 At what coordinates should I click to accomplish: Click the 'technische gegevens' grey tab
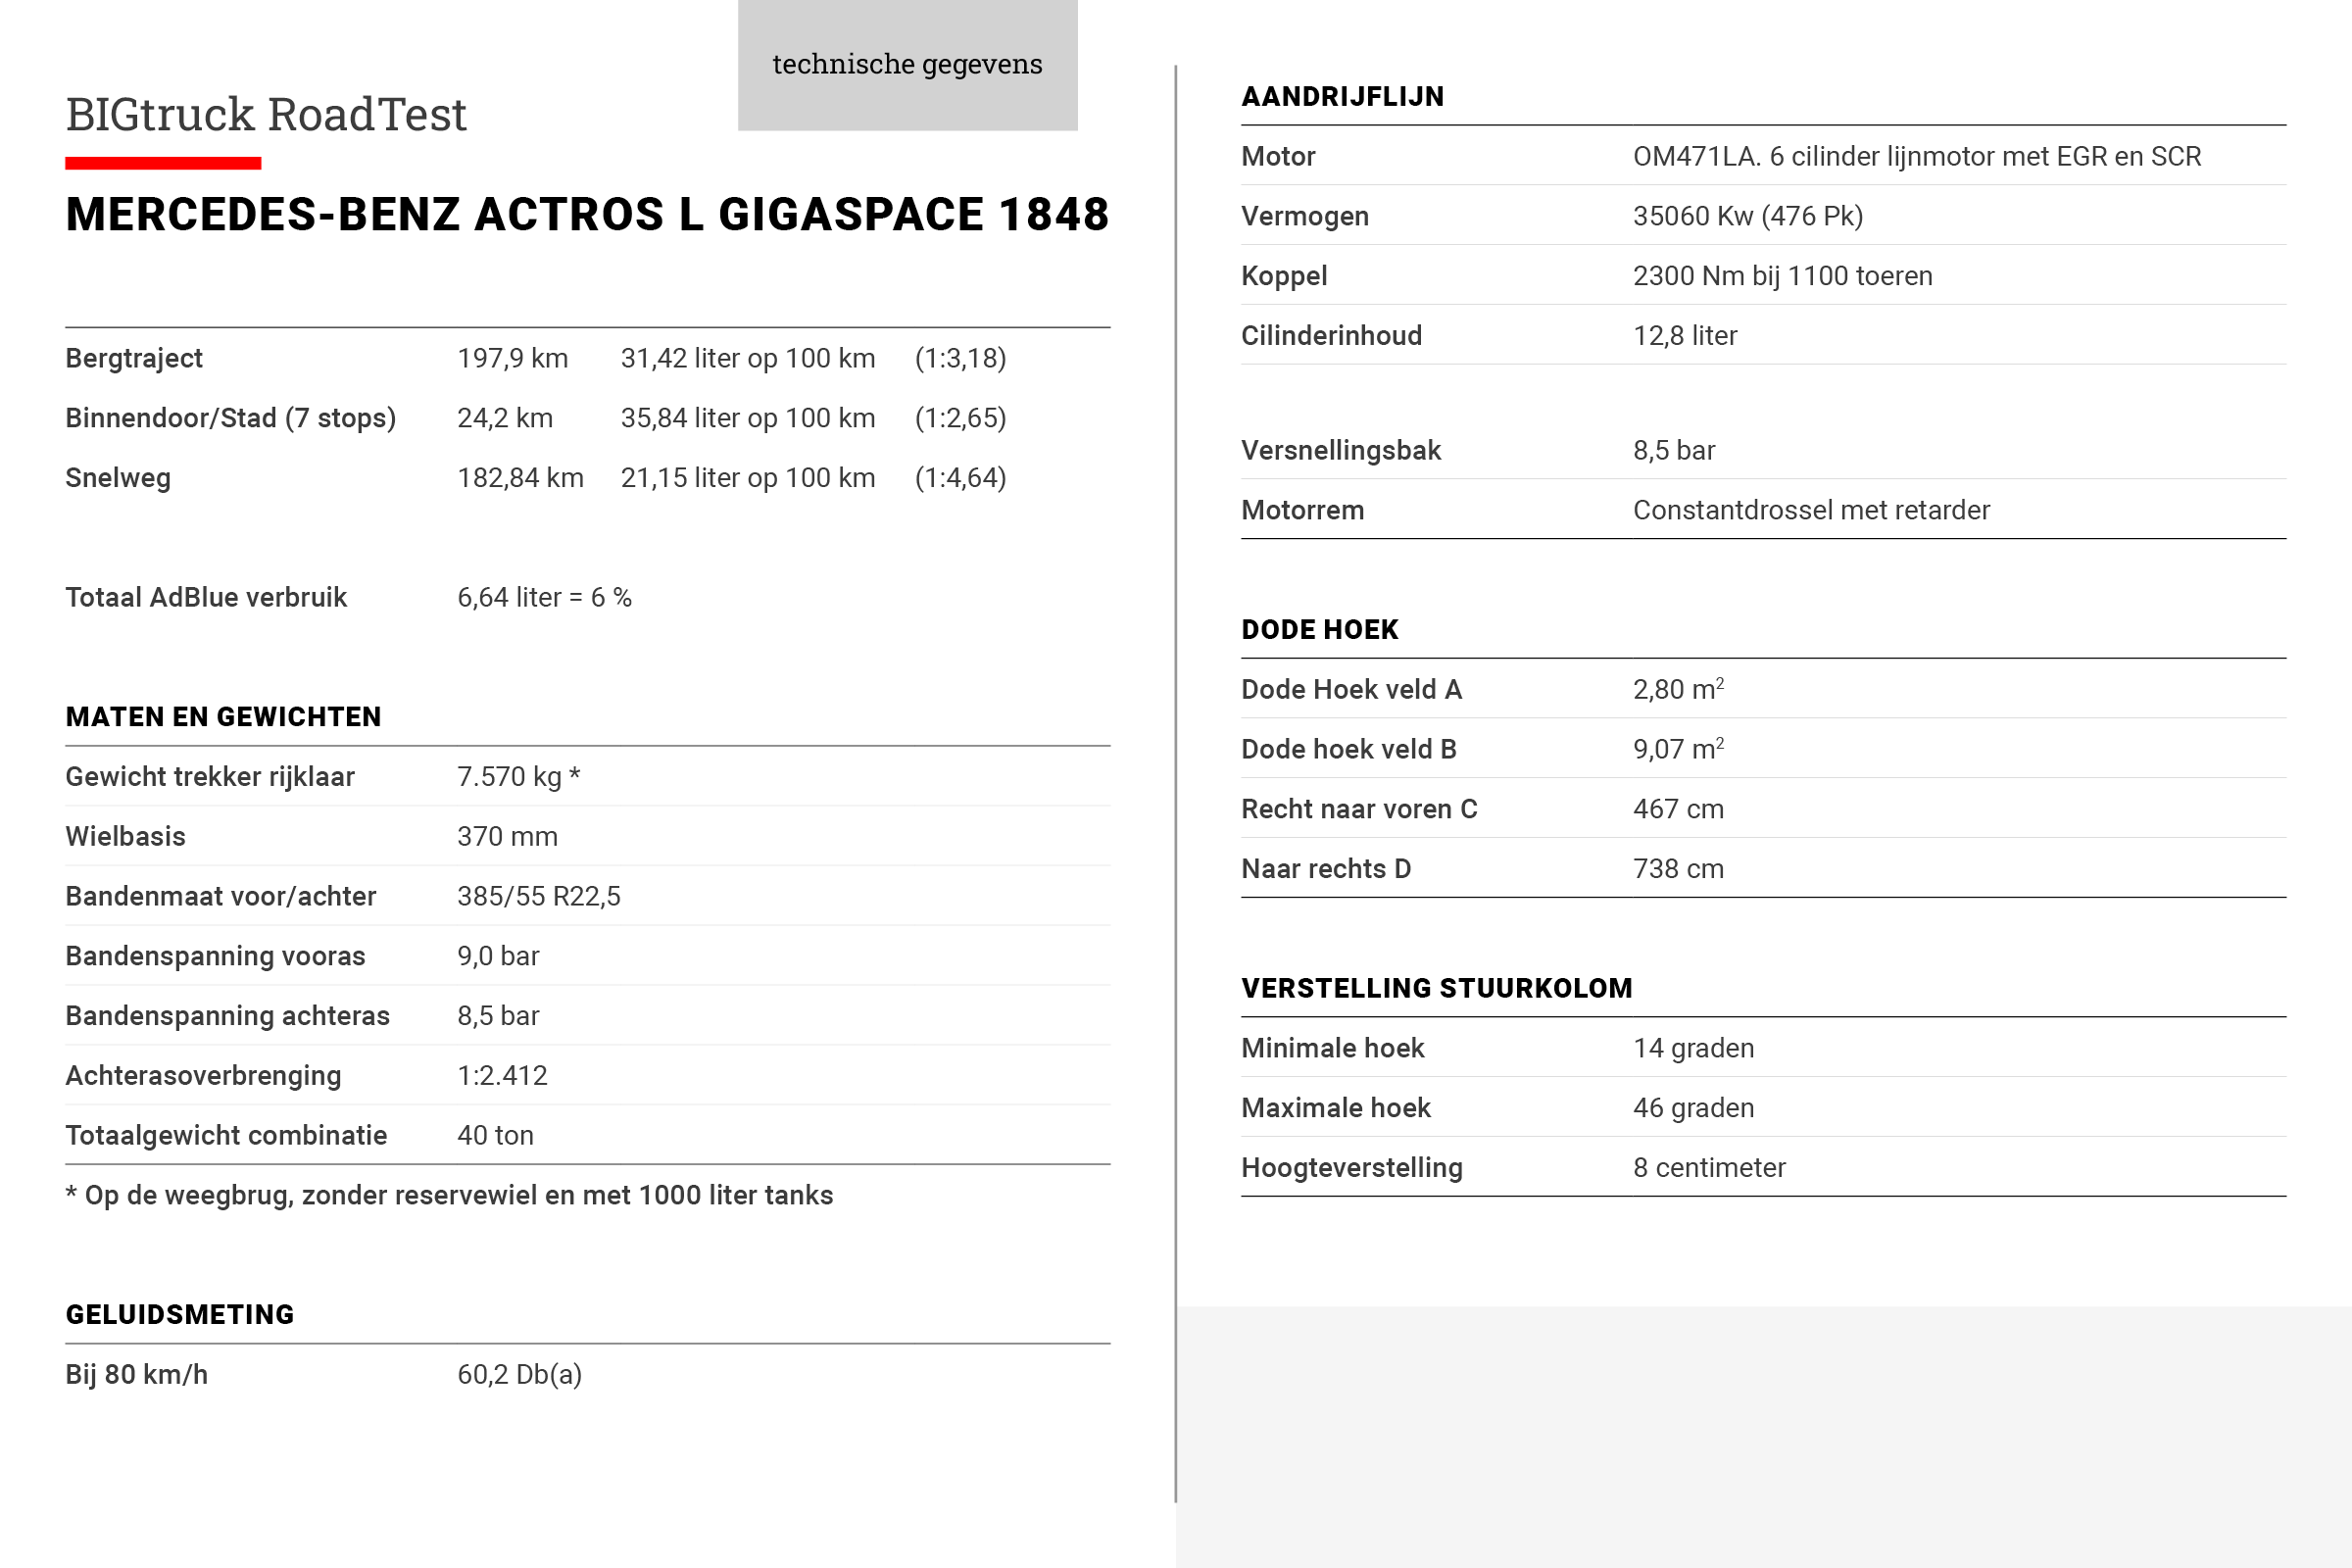click(907, 65)
